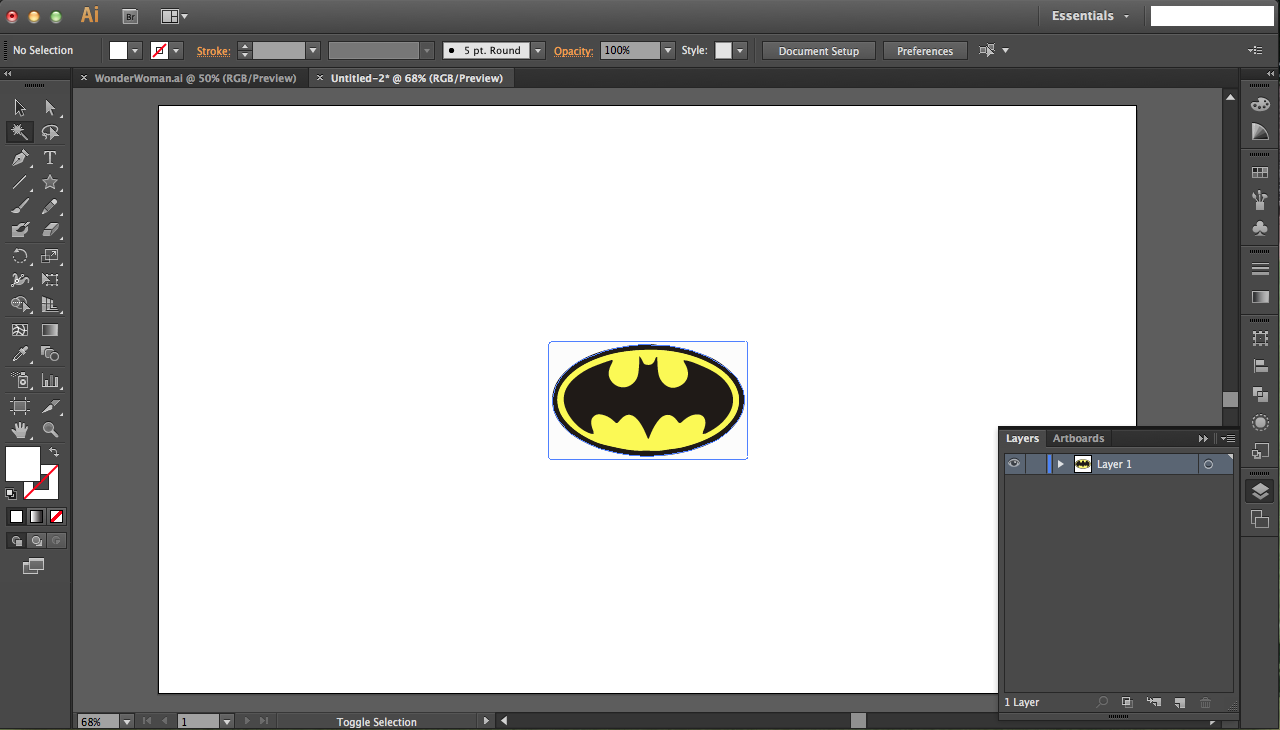
Task: Open the Stroke weight dropdown
Action: point(313,50)
